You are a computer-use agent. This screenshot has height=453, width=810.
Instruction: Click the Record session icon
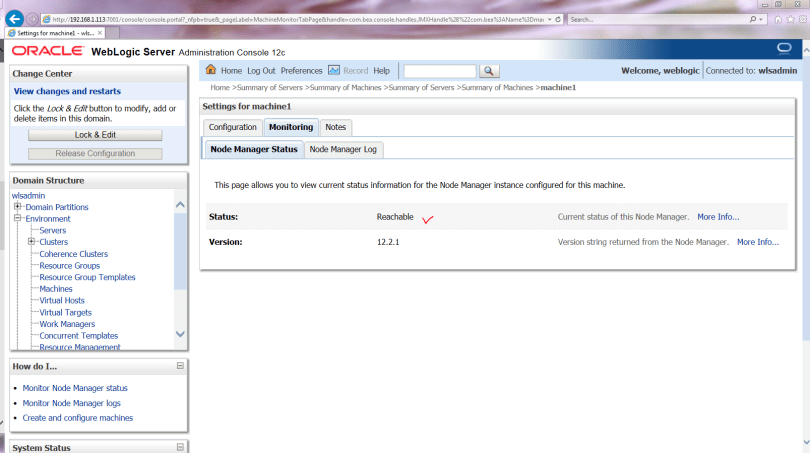coord(334,70)
